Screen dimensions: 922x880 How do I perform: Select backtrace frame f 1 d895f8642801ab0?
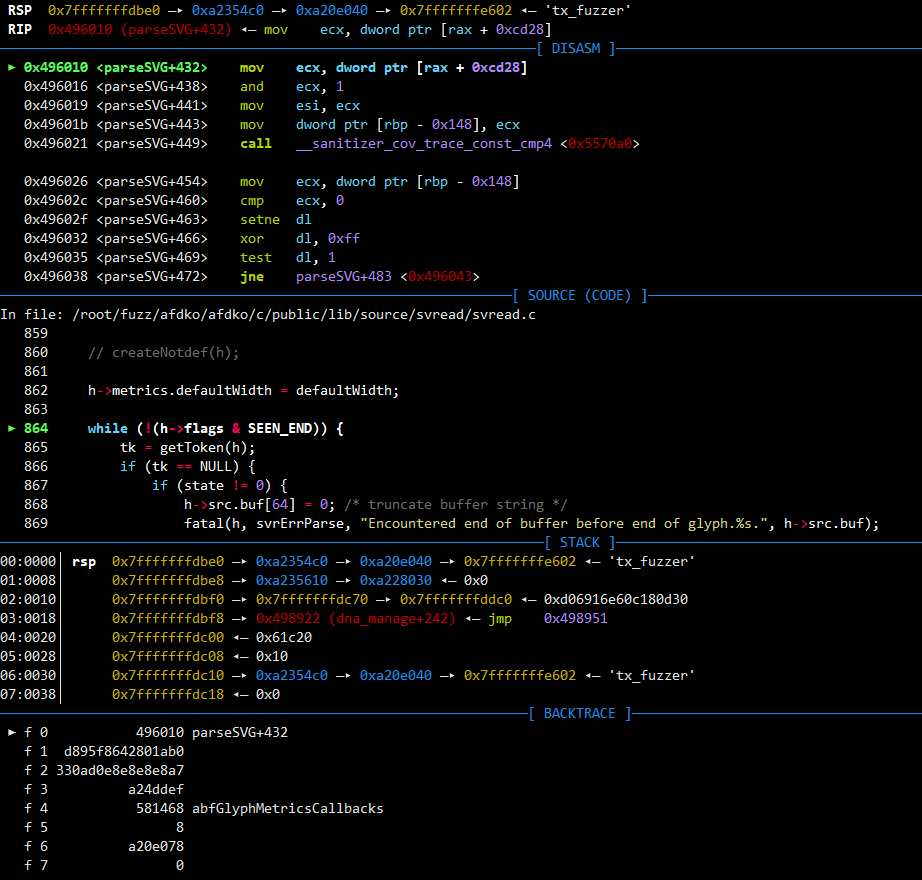[103, 751]
